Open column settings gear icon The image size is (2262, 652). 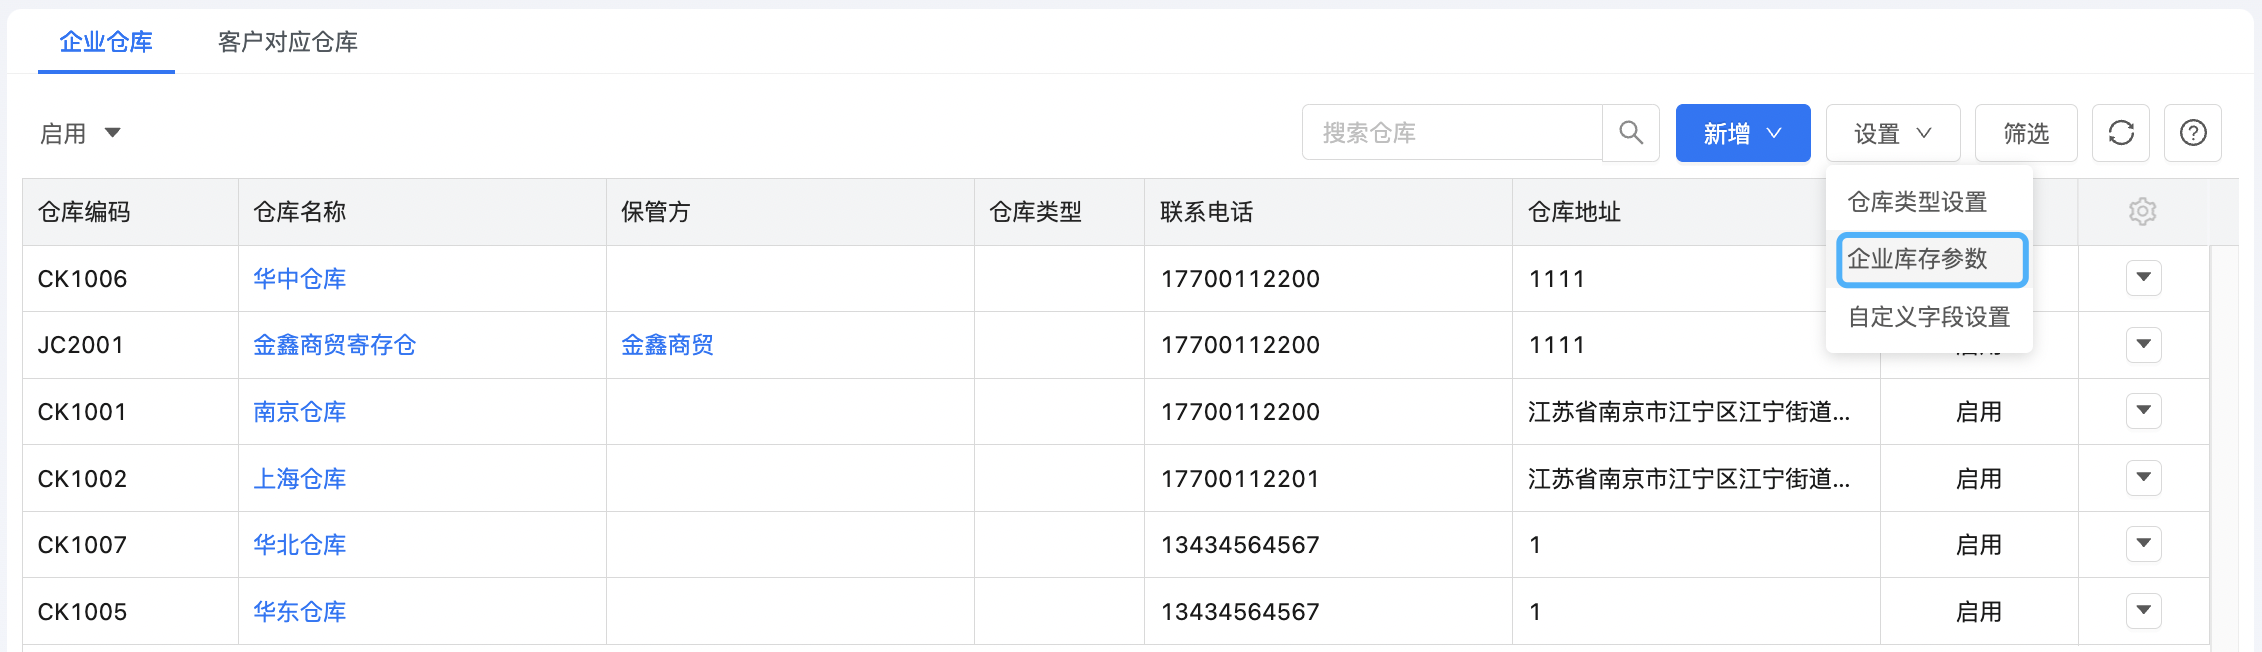(x=2142, y=212)
